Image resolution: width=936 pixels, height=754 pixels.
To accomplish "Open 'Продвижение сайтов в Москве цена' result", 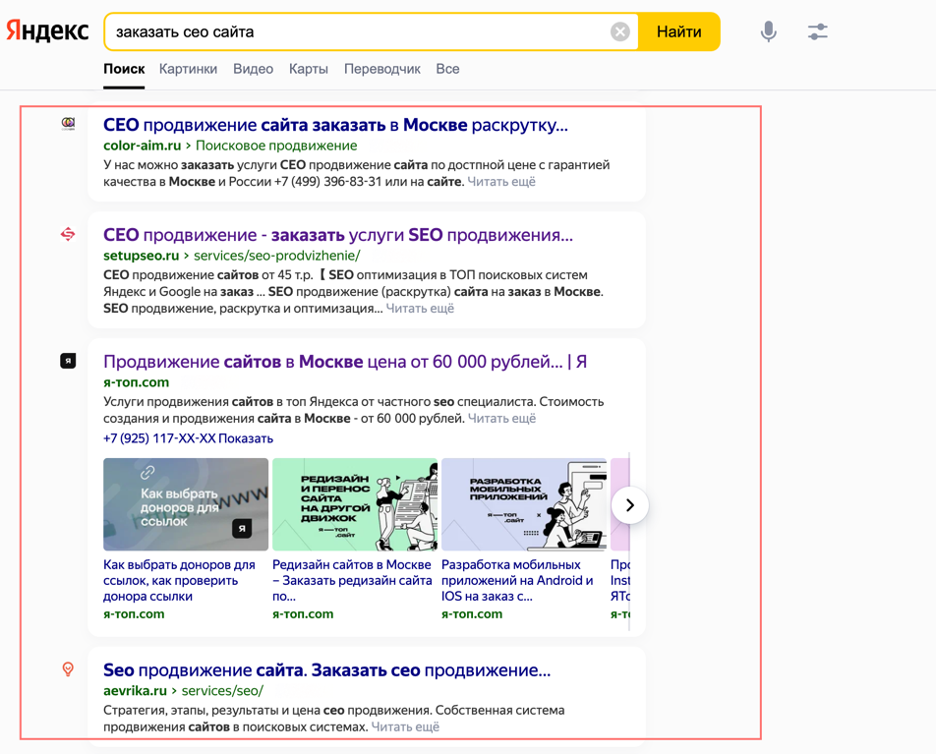I will tap(345, 362).
